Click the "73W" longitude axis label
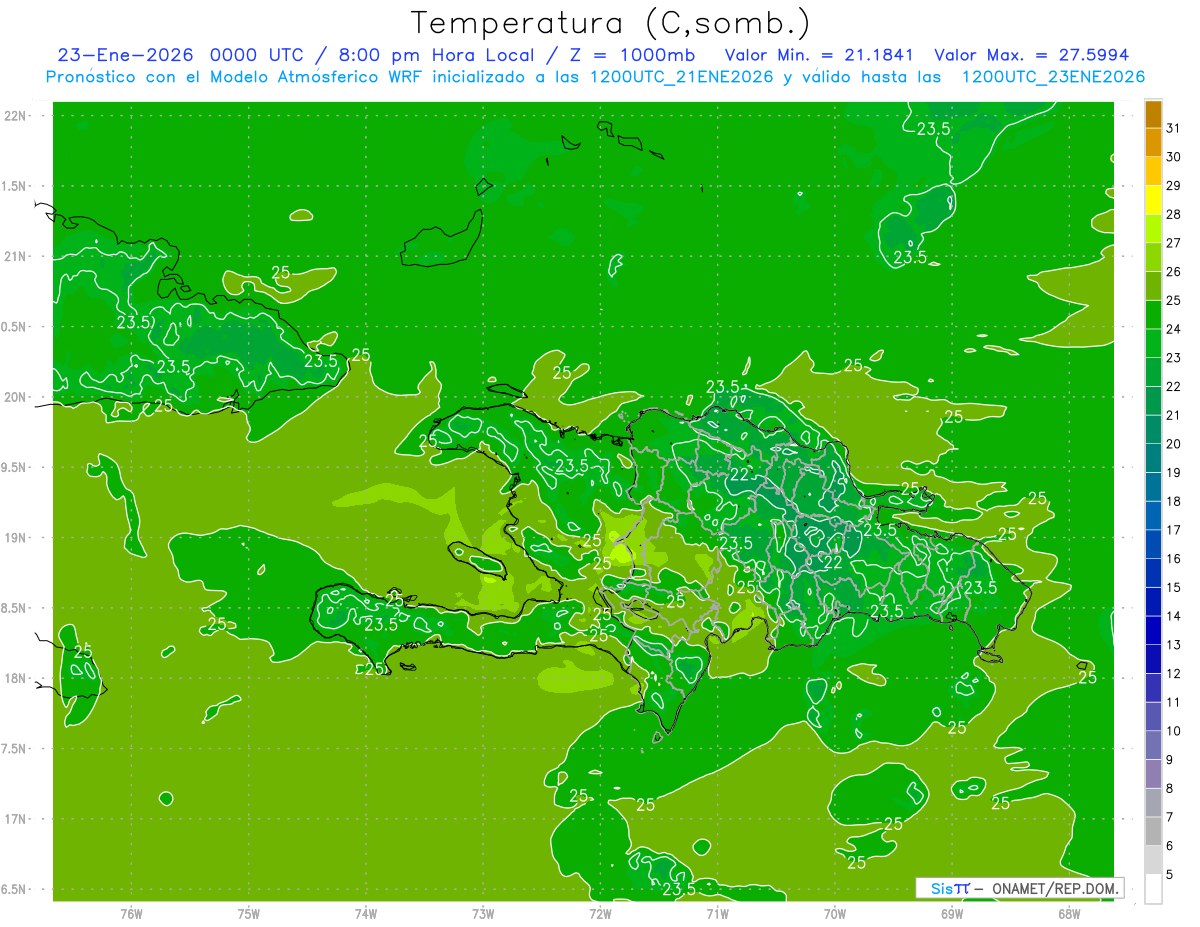Screen dimensions: 1200x927 point(483,914)
